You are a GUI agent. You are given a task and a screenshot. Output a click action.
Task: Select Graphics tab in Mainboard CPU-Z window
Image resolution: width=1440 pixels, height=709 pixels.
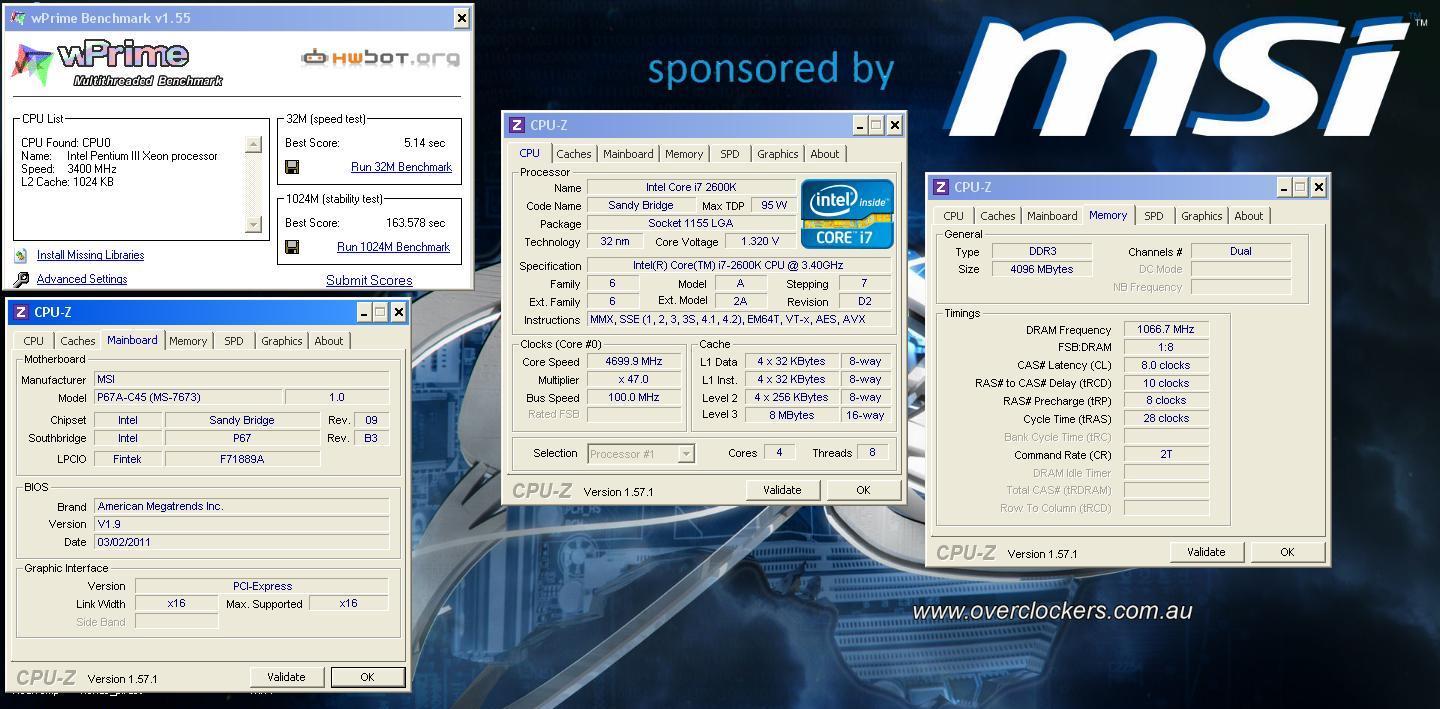[x=281, y=341]
